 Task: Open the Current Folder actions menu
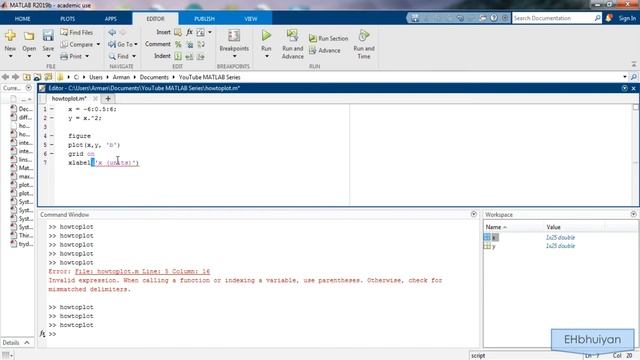tap(29, 88)
